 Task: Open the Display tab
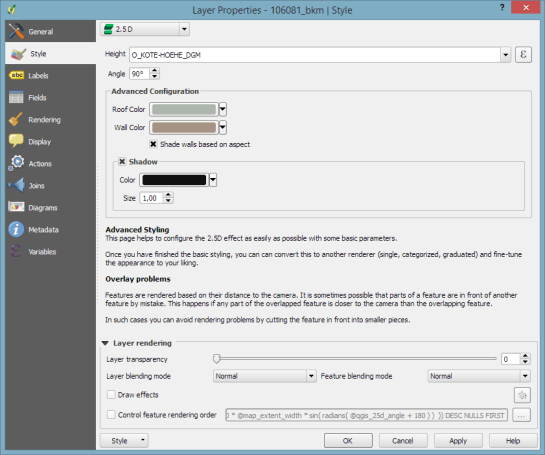tap(50, 141)
